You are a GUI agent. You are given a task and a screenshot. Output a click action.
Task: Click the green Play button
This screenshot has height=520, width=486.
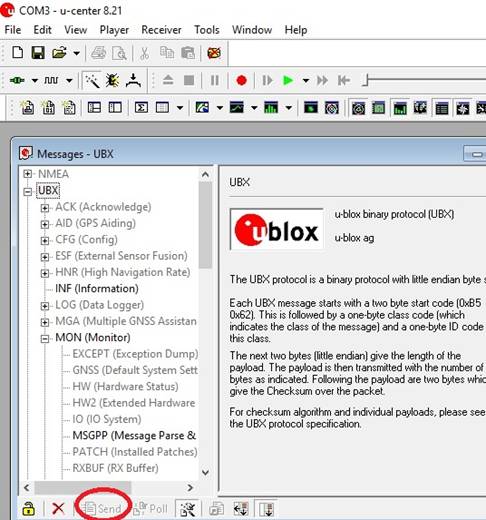point(288,80)
